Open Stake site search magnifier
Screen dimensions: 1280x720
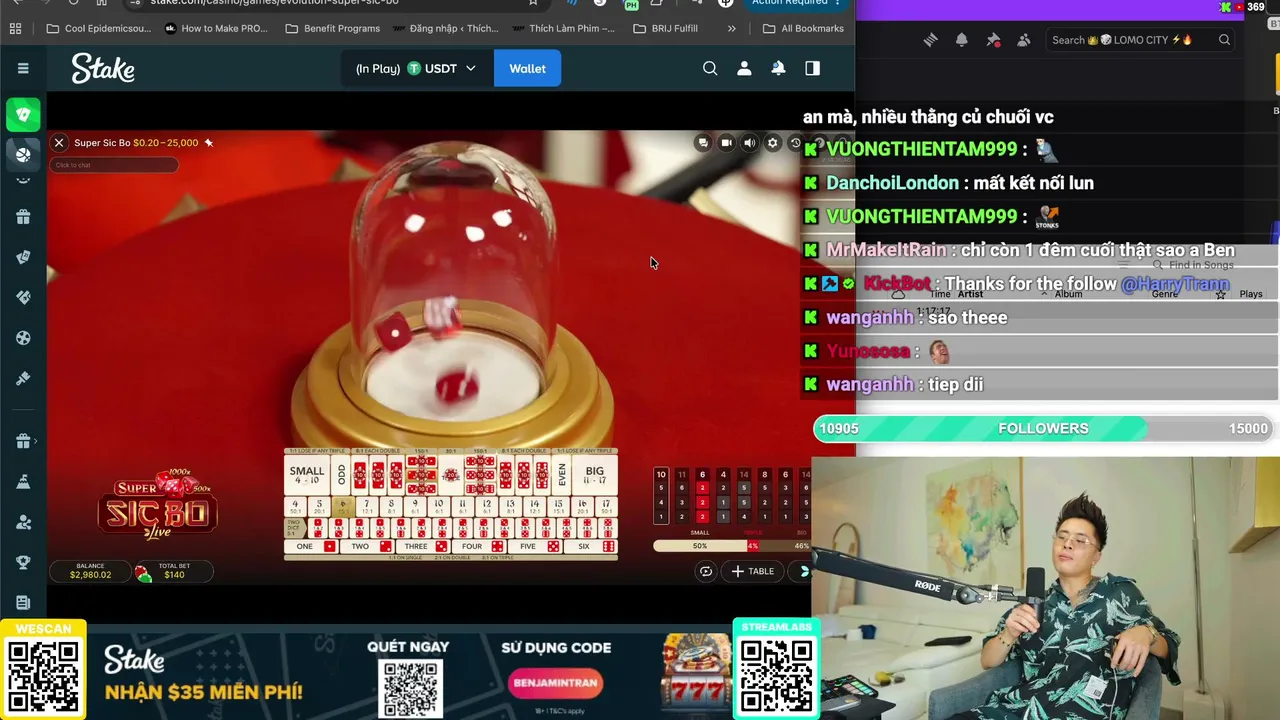pos(710,68)
